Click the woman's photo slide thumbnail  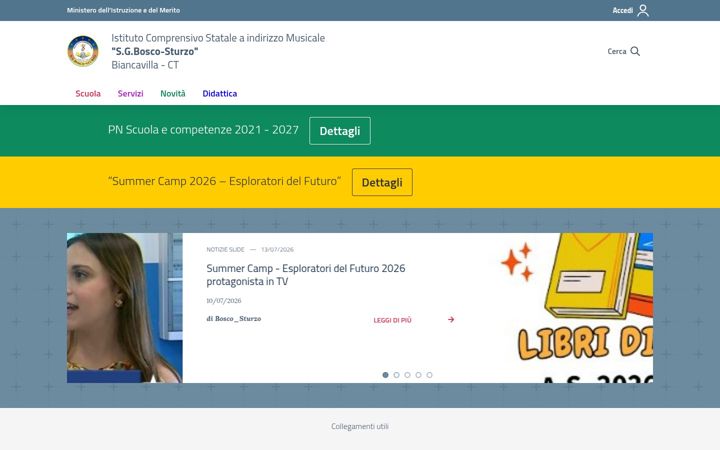pos(124,308)
